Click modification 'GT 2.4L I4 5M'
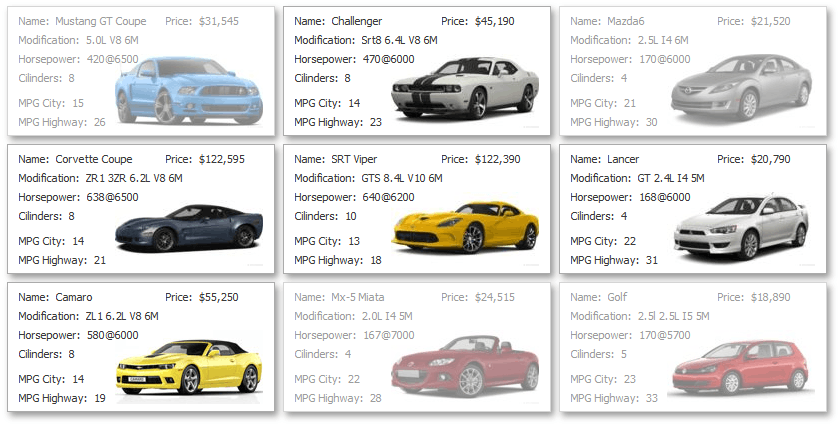The width and height of the screenshot is (840, 426). pyautogui.click(x=671, y=178)
